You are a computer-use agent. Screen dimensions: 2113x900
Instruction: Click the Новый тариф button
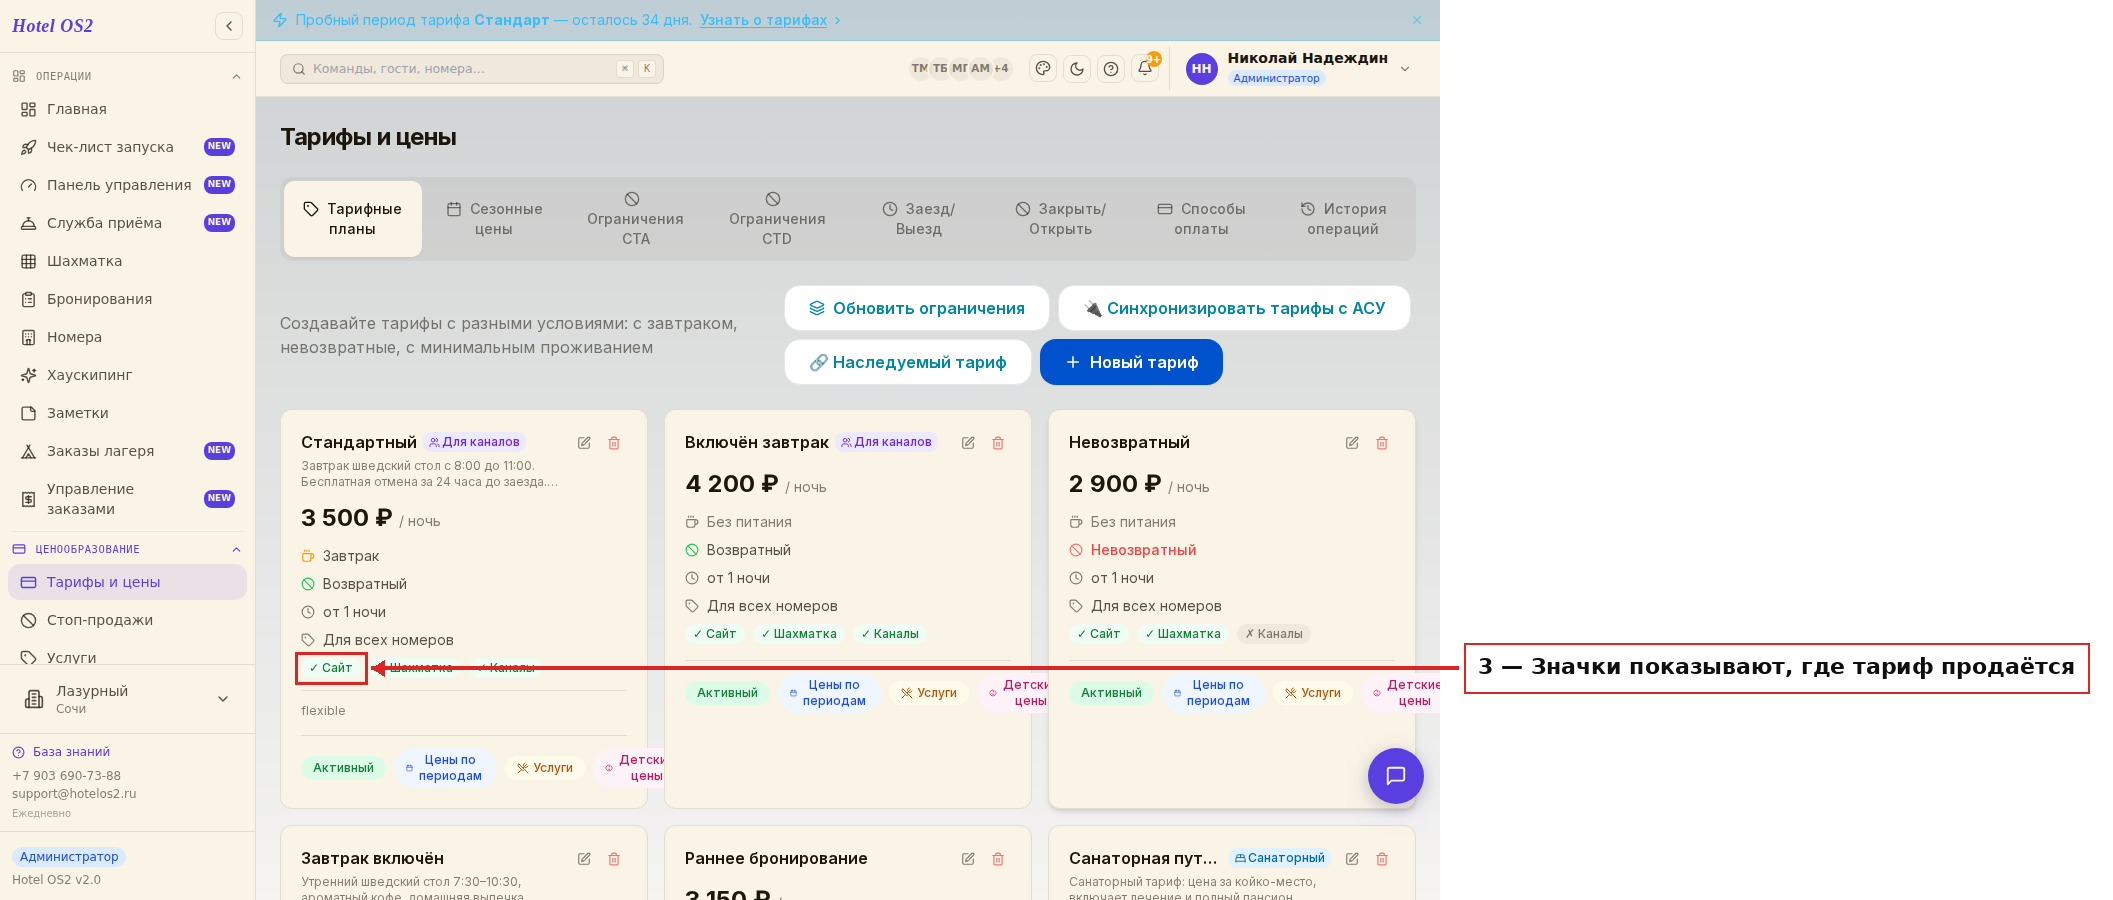[1131, 362]
